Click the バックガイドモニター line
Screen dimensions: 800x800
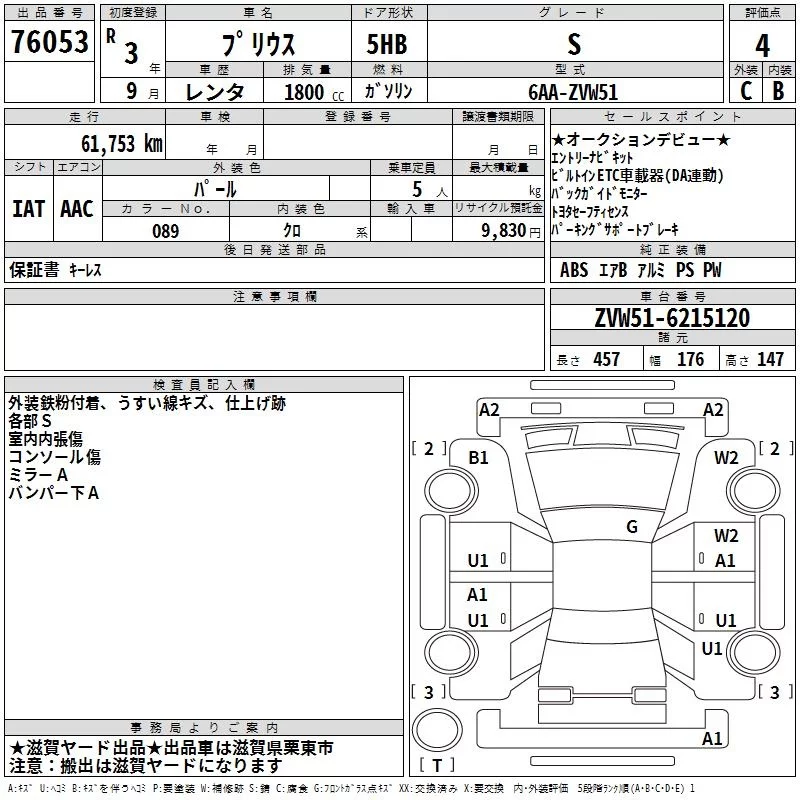(x=599, y=193)
